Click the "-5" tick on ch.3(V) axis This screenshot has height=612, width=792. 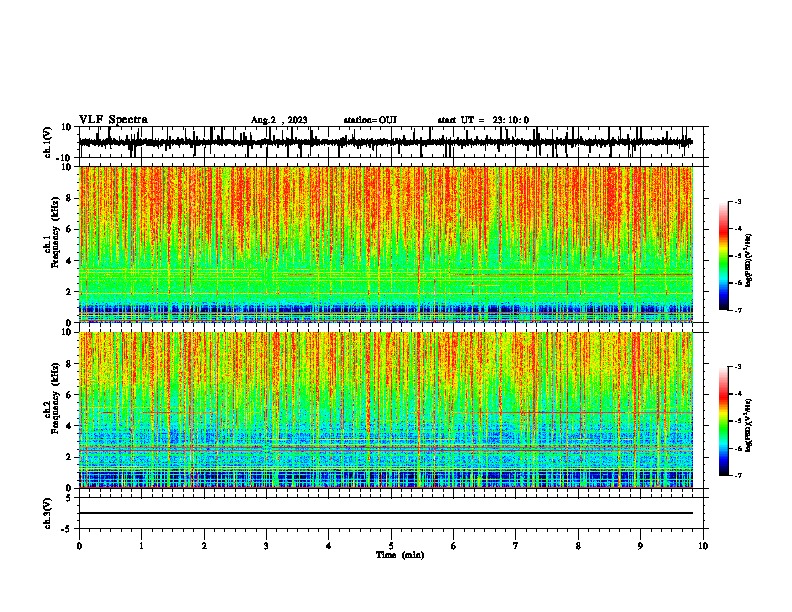[x=67, y=529]
